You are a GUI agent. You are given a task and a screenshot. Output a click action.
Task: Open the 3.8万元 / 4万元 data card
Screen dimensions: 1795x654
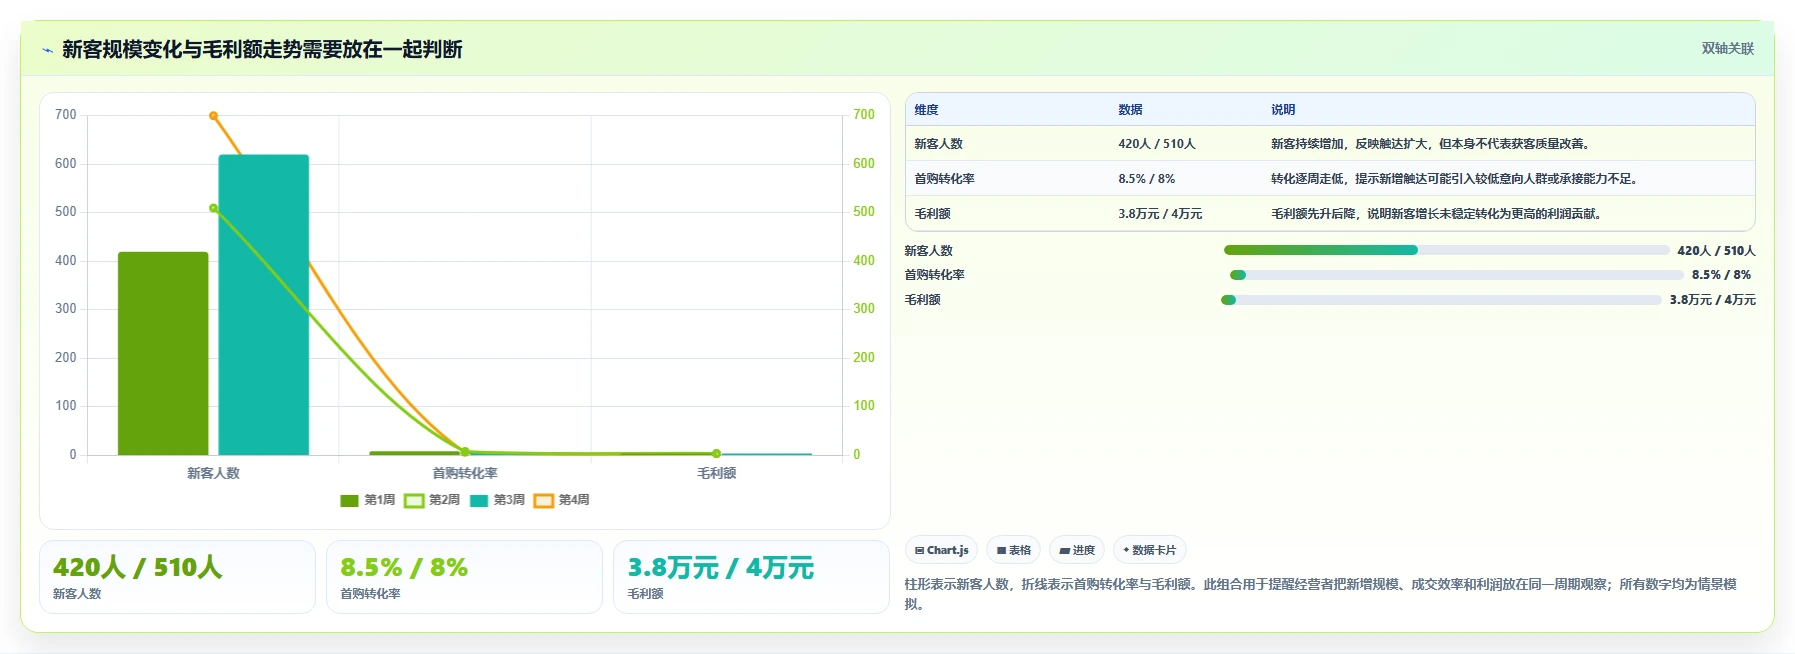751,577
